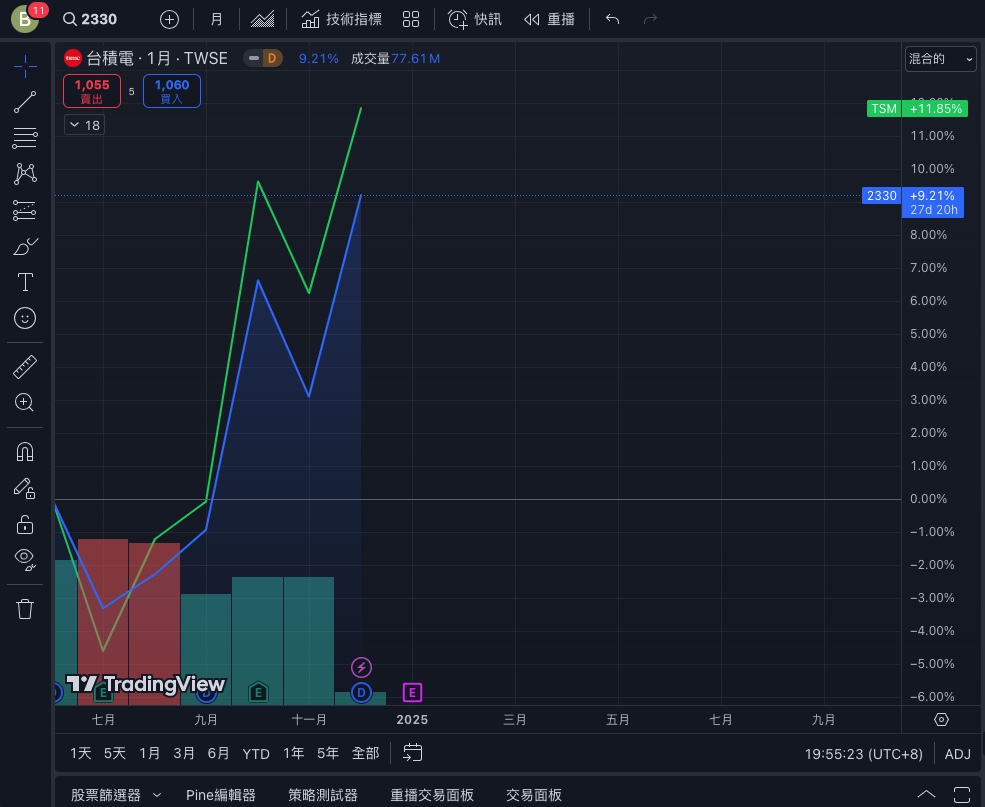Set range to 5天

point(115,753)
